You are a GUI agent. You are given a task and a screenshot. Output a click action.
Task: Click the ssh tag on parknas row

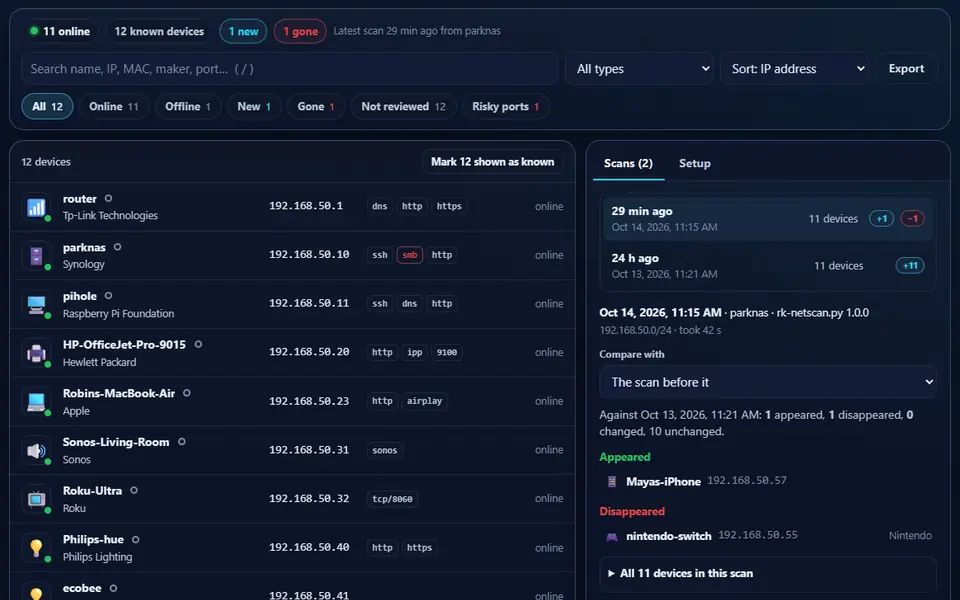[x=380, y=255]
